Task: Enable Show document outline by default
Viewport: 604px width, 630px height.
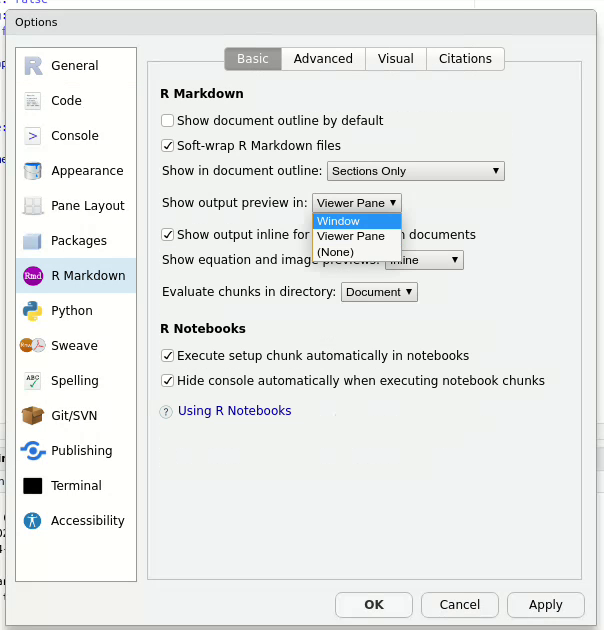Action: click(167, 121)
